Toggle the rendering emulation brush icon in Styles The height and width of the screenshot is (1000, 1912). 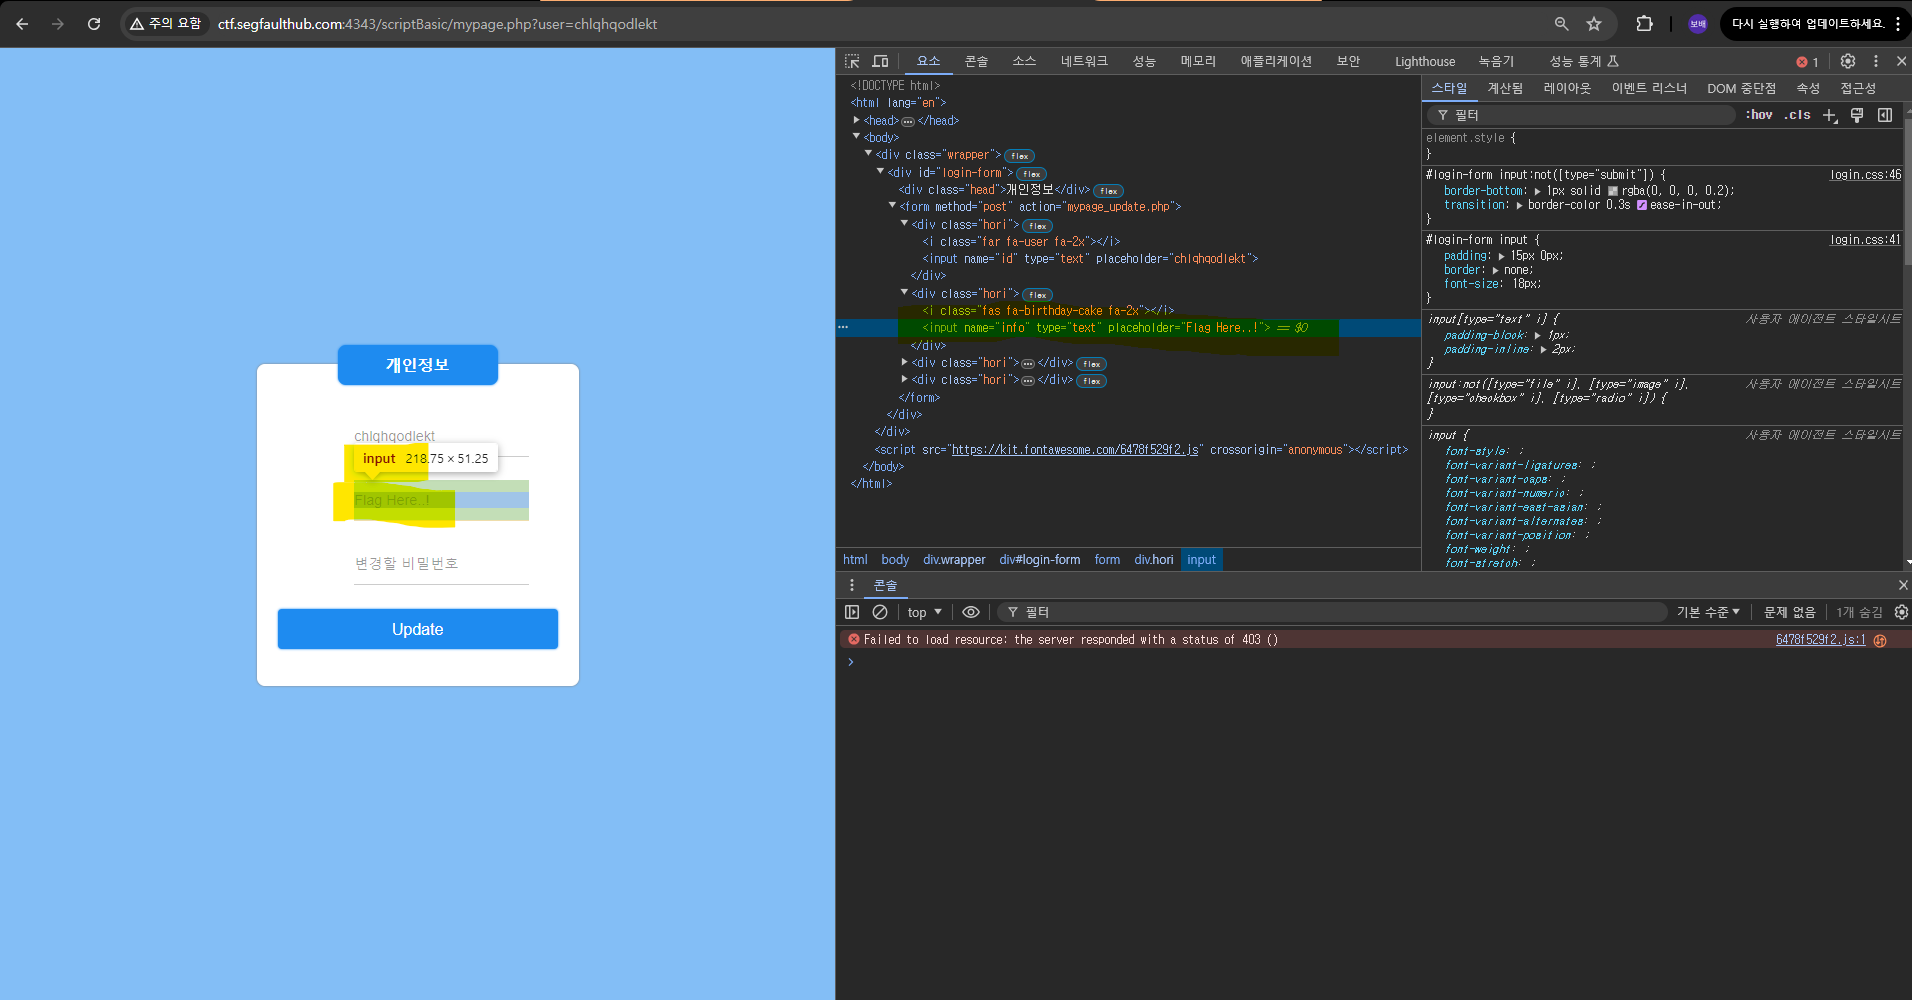tap(1857, 115)
